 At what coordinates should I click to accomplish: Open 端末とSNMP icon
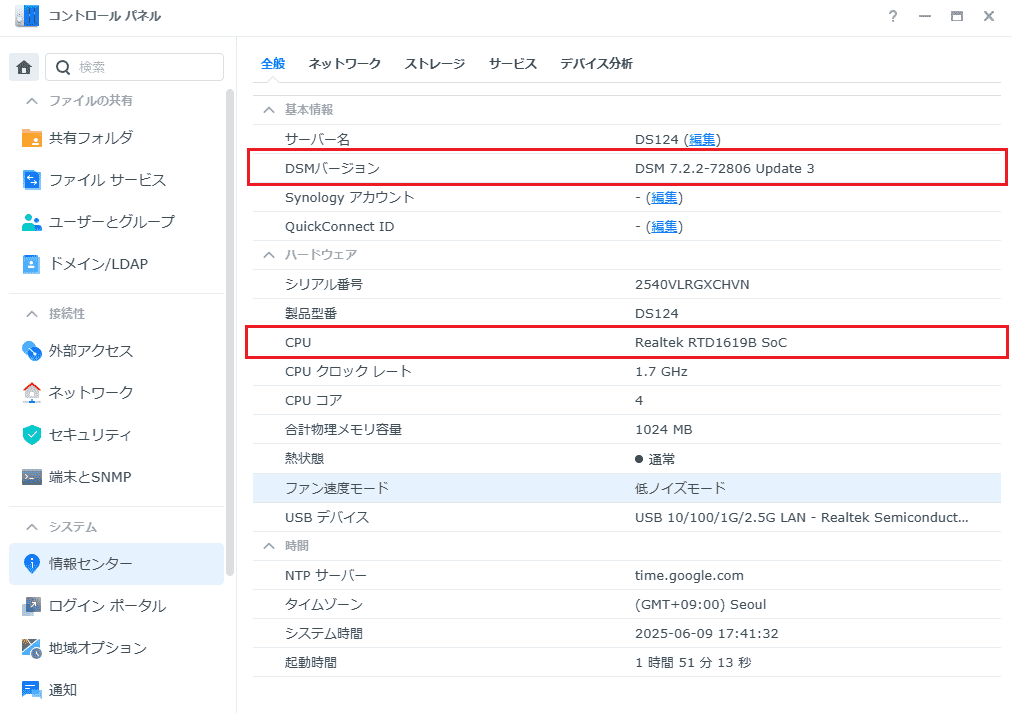[32, 477]
